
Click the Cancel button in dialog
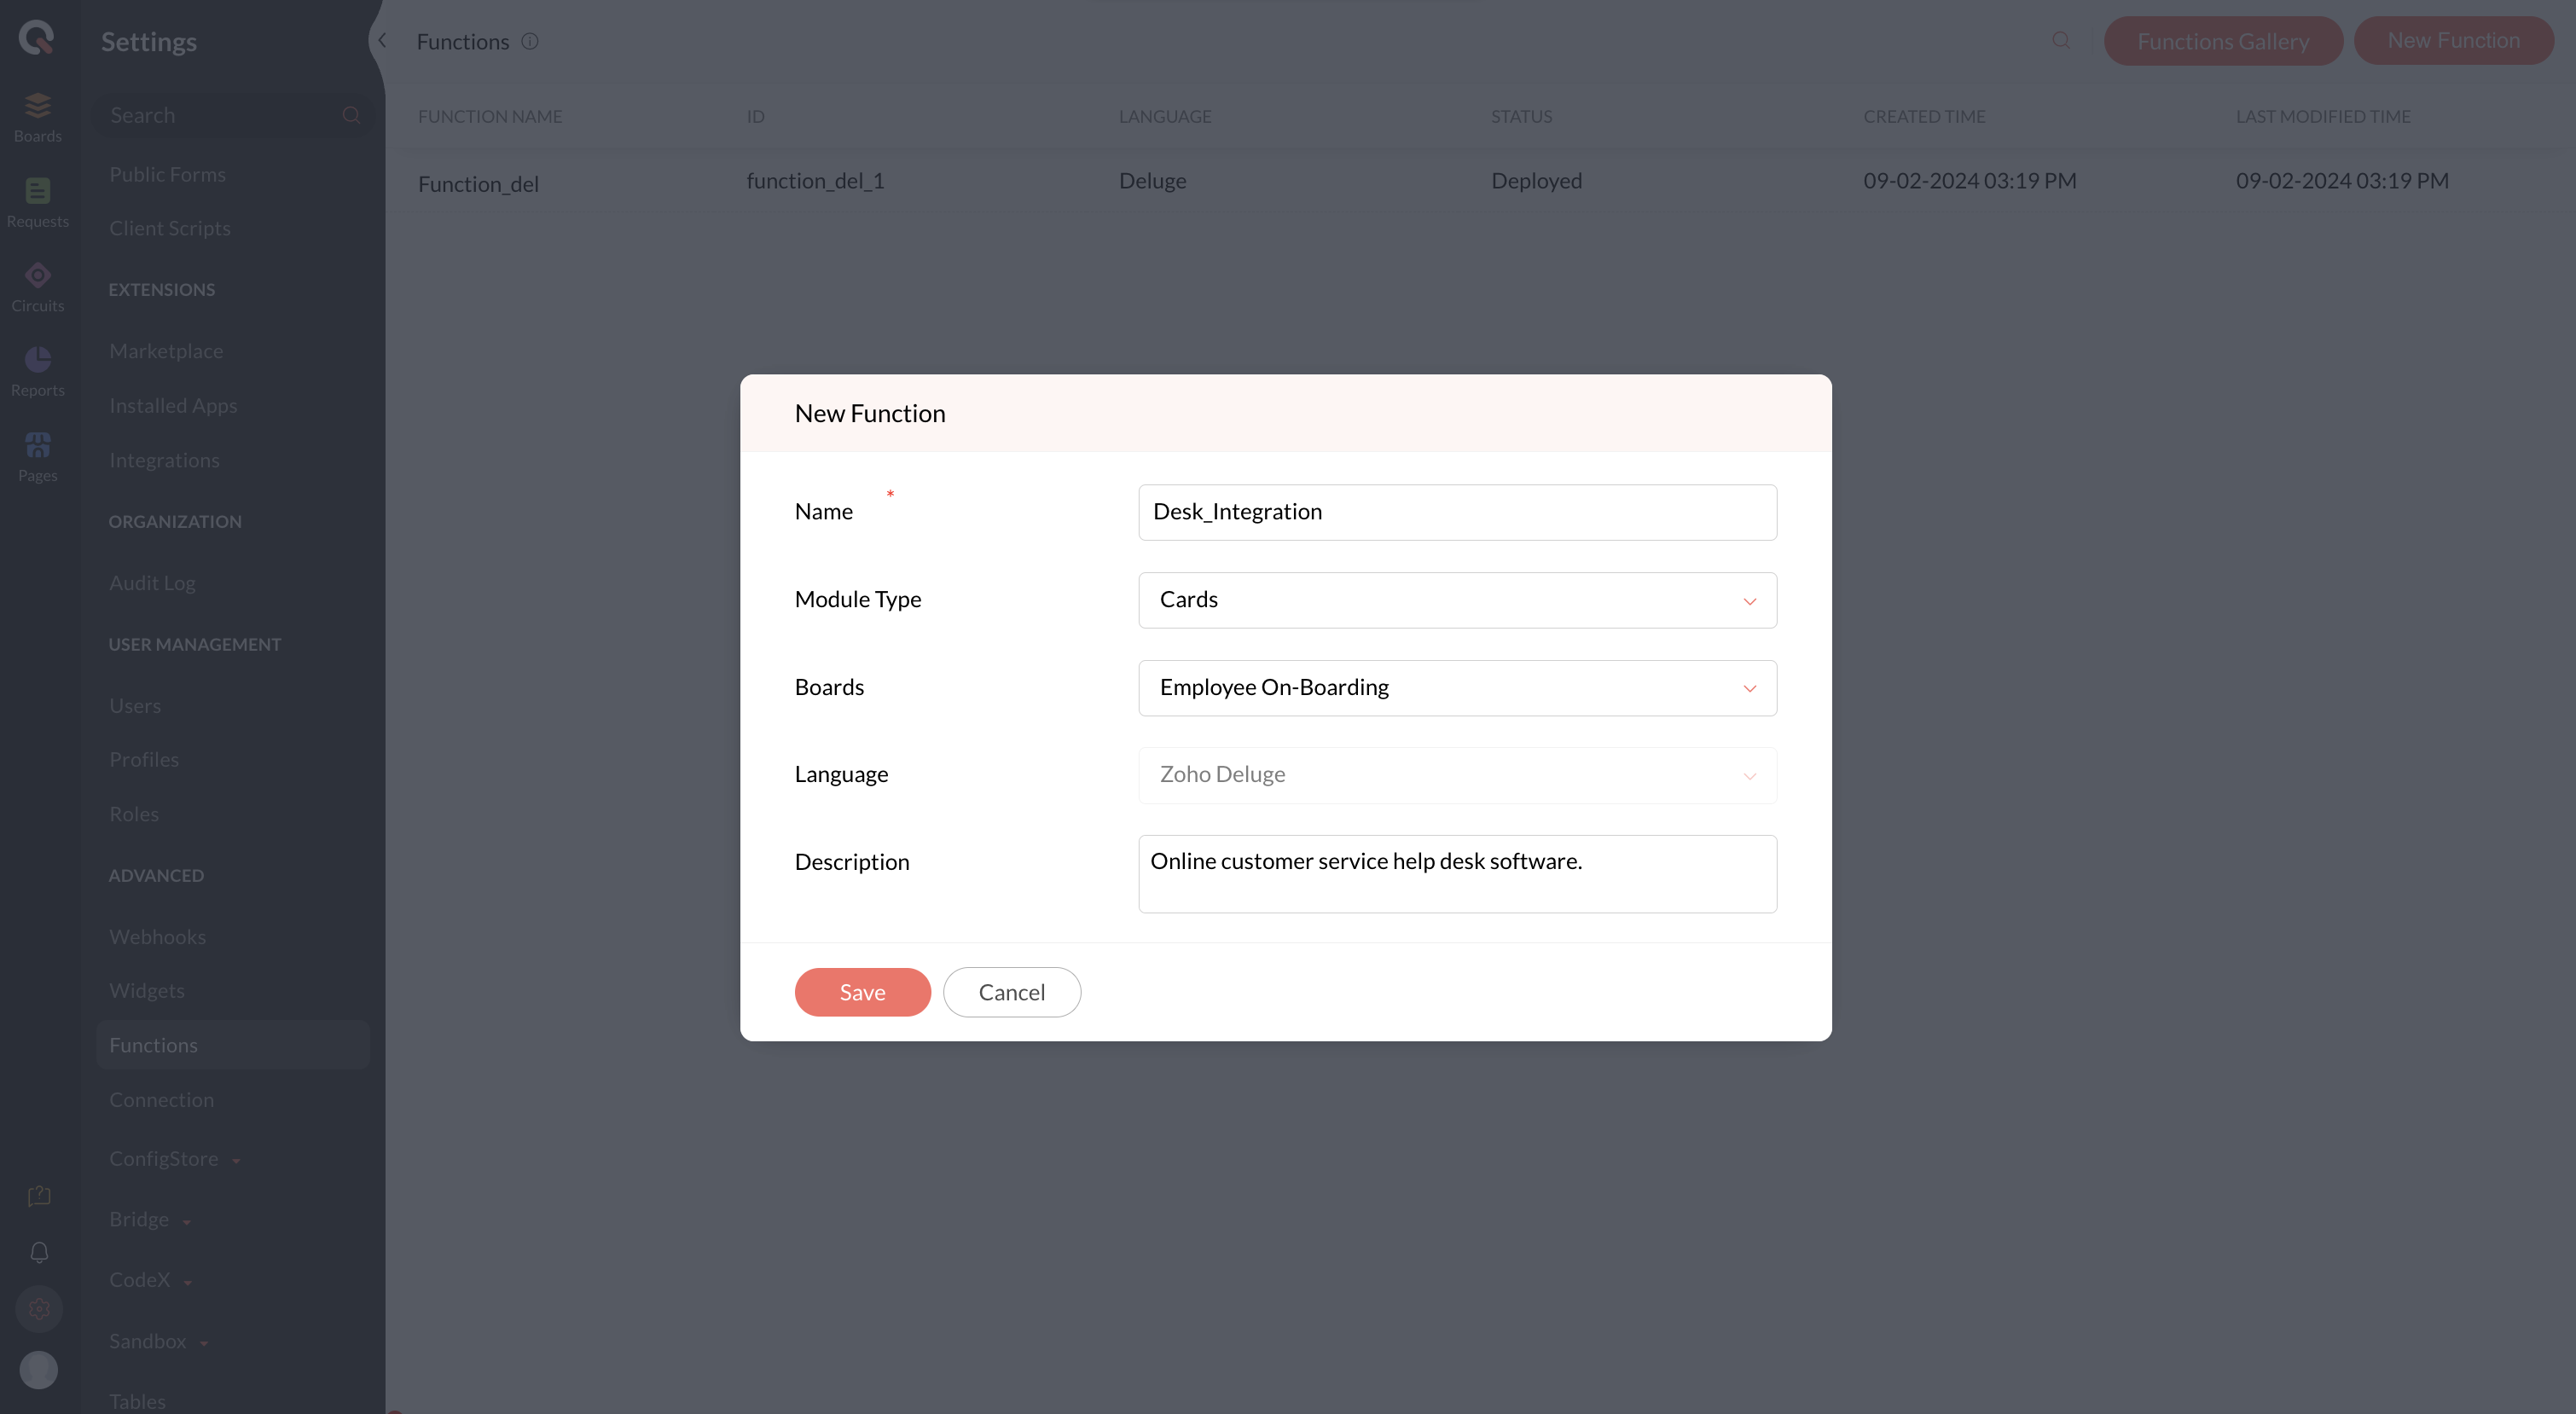pyautogui.click(x=1011, y=992)
